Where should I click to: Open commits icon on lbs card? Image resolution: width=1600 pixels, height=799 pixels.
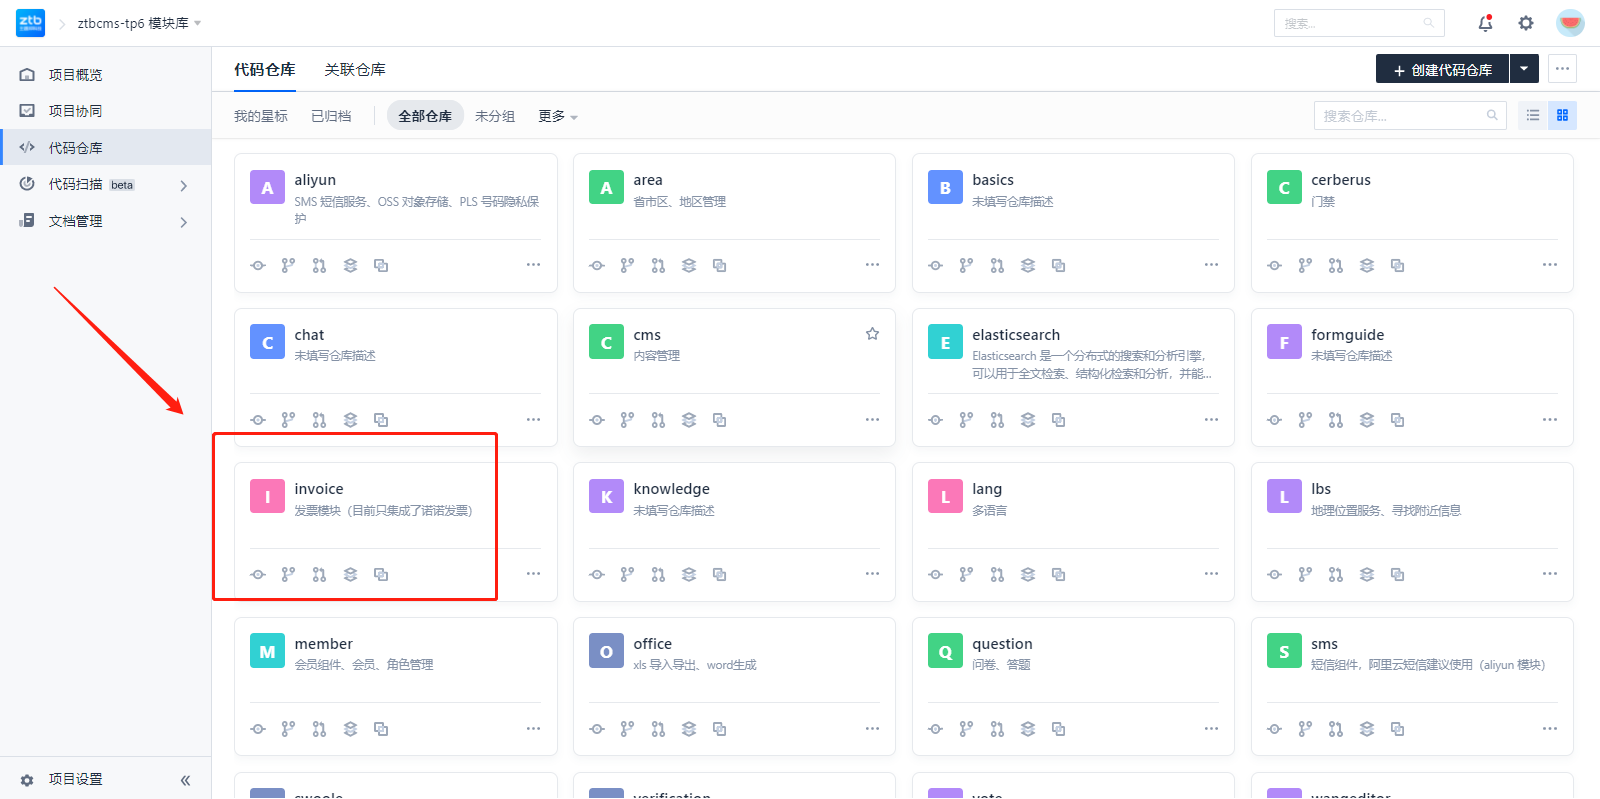1275,574
